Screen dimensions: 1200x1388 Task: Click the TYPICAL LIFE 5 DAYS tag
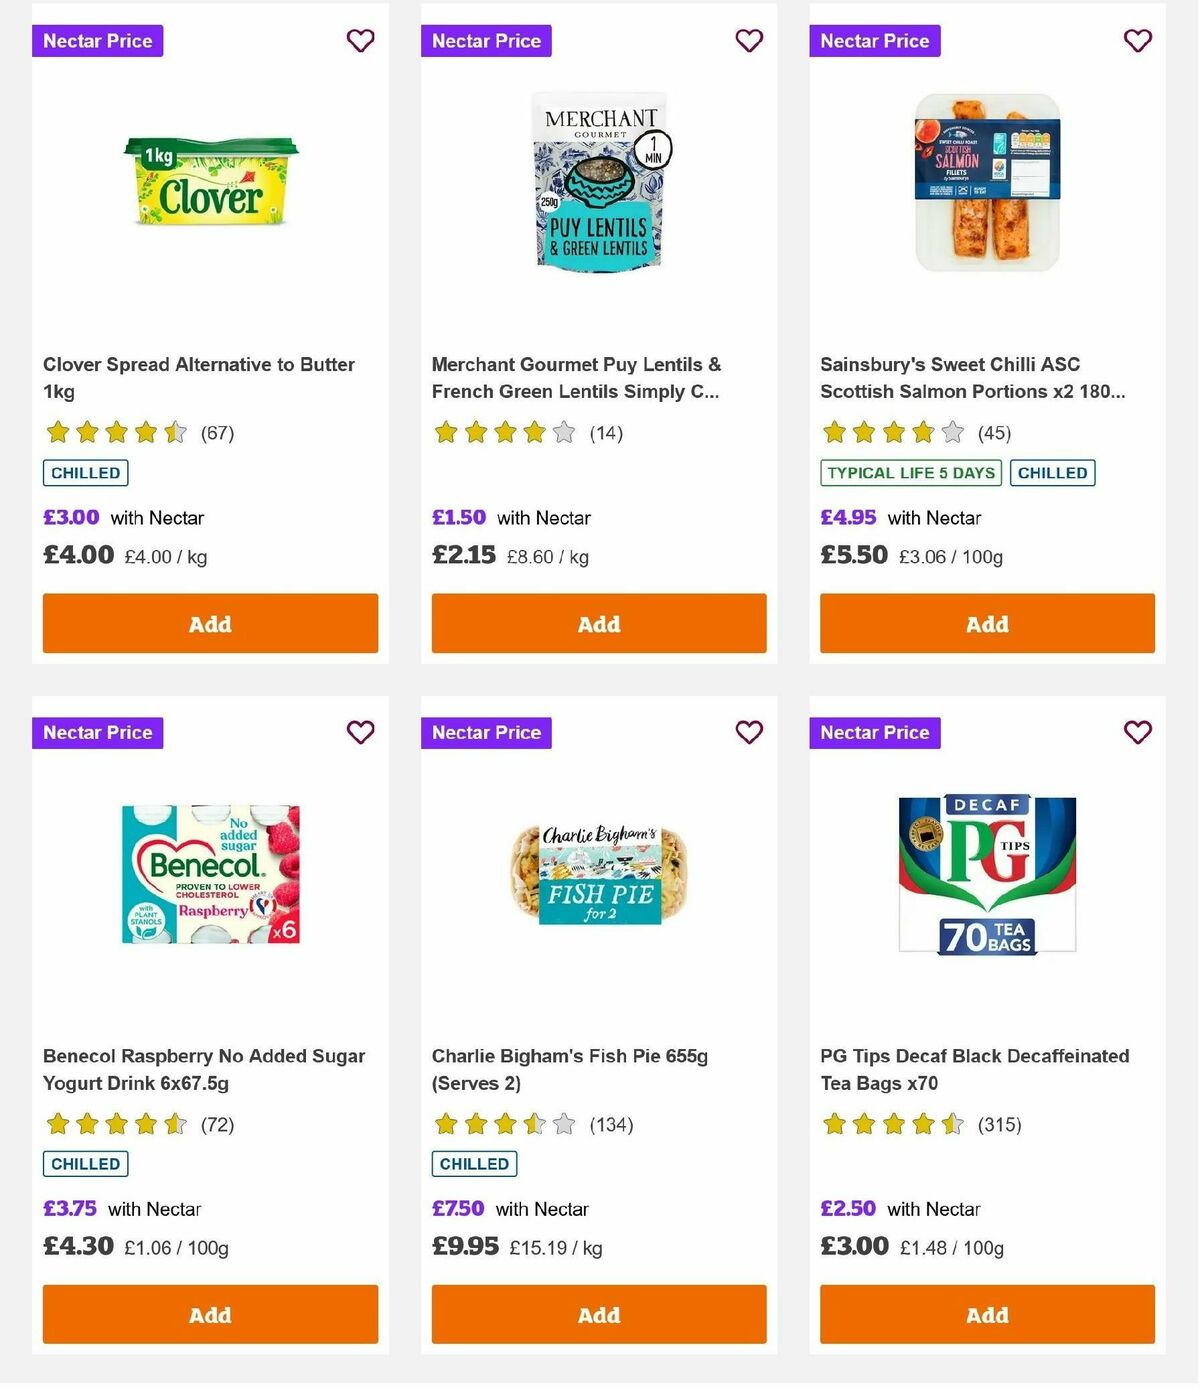click(x=909, y=472)
